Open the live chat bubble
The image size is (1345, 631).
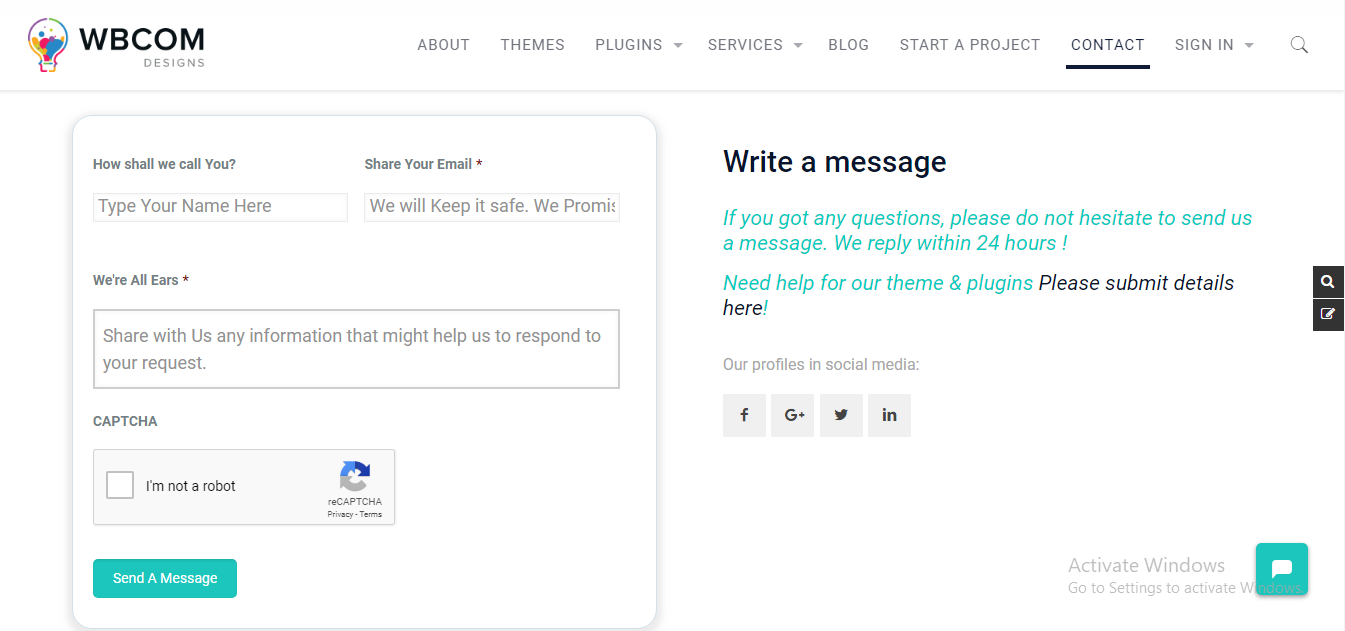click(x=1282, y=568)
